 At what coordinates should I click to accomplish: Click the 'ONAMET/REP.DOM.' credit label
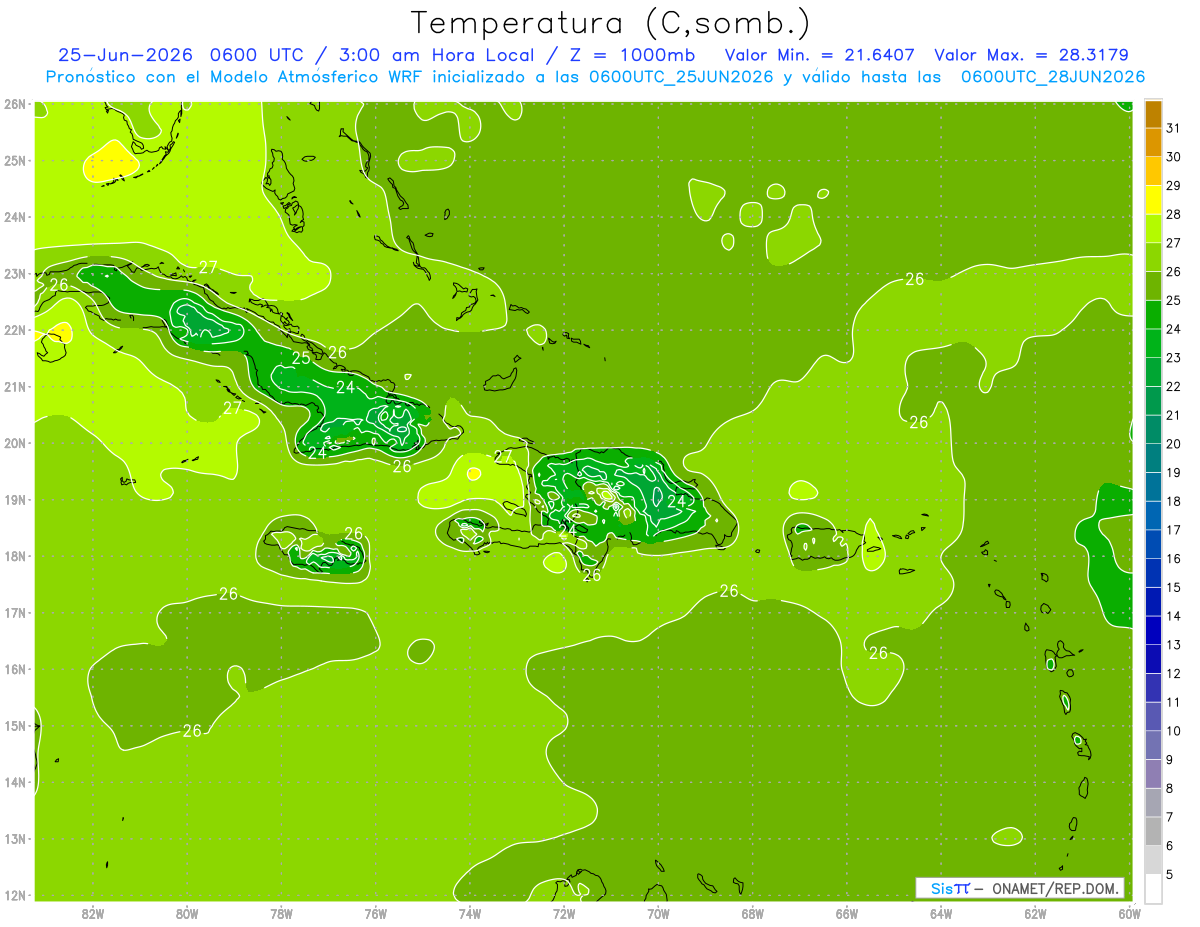1057,888
